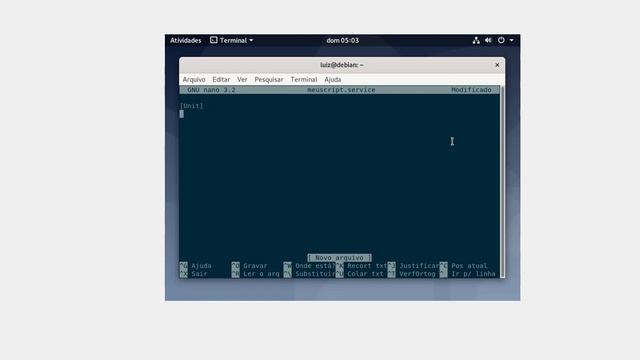Click the Modificado status text
640x360 pixels.
point(471,90)
